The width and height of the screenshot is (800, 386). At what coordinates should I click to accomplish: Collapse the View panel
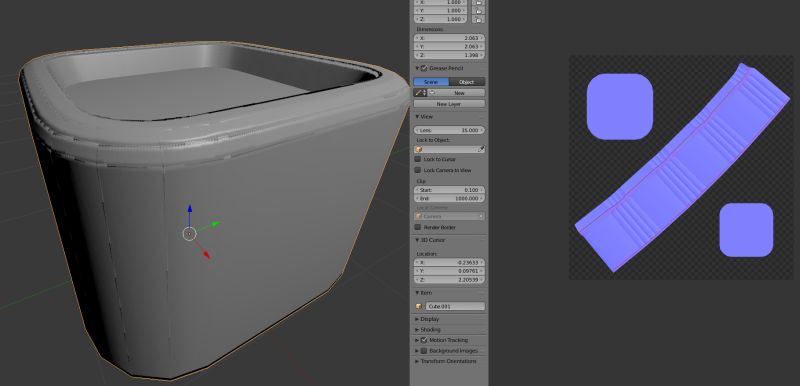coord(417,117)
